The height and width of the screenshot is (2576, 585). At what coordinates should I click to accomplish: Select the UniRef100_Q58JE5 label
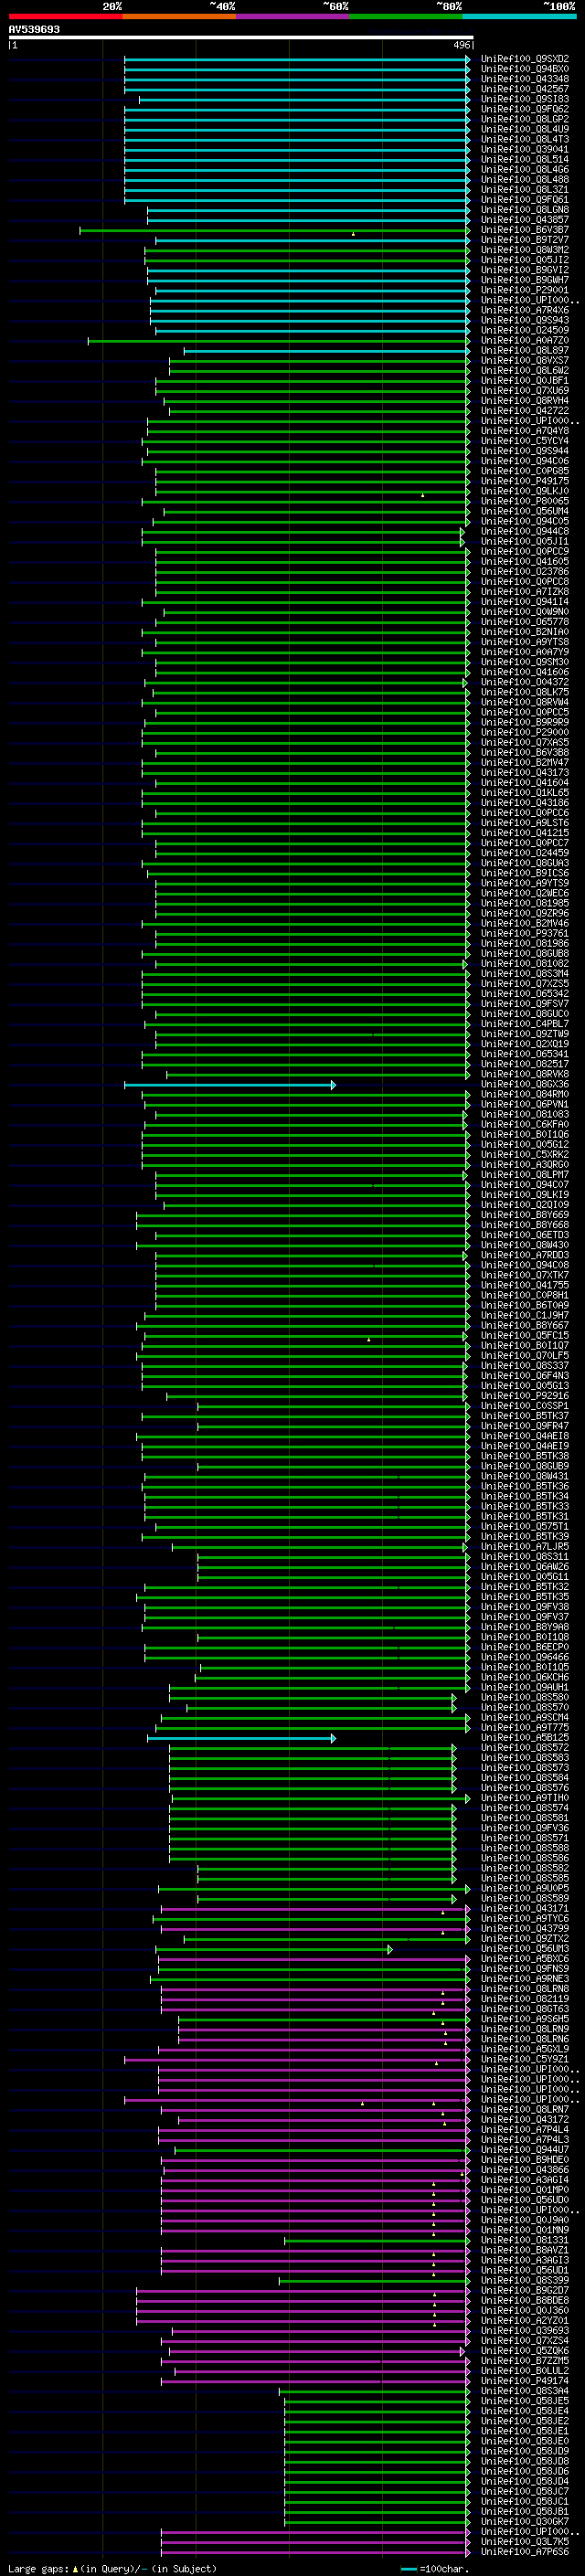[525, 2401]
